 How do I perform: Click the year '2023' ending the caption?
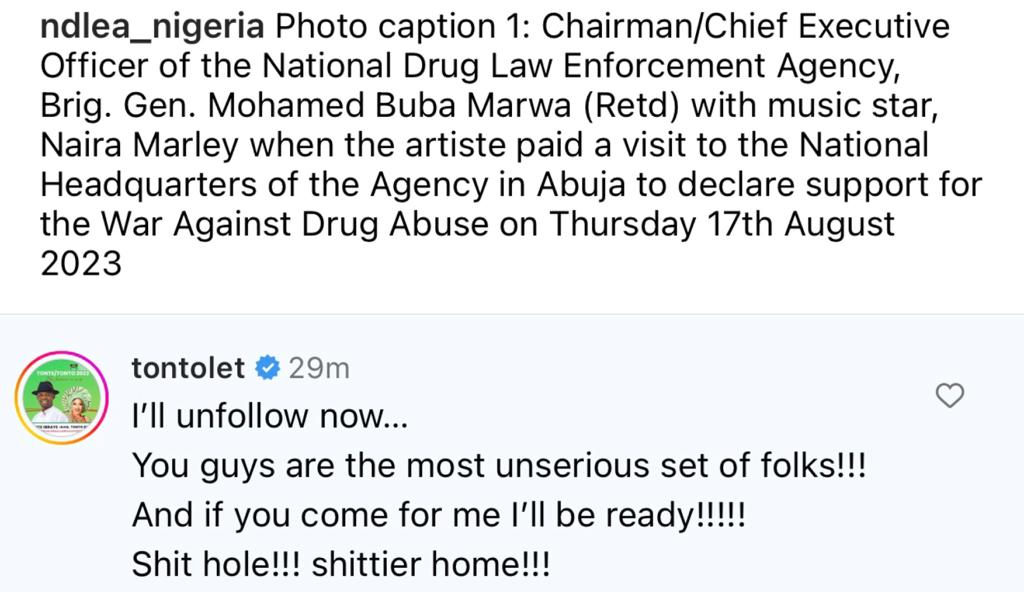(80, 263)
